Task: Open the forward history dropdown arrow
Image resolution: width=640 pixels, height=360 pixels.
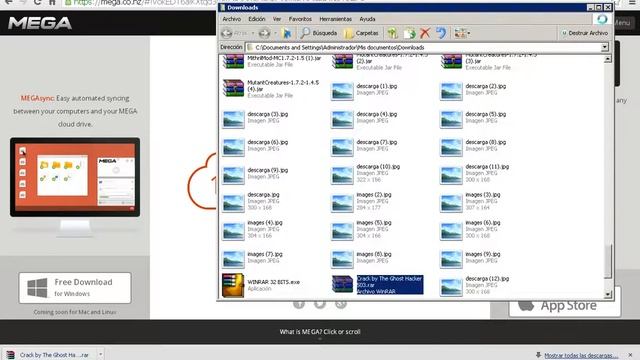Action: coord(276,33)
